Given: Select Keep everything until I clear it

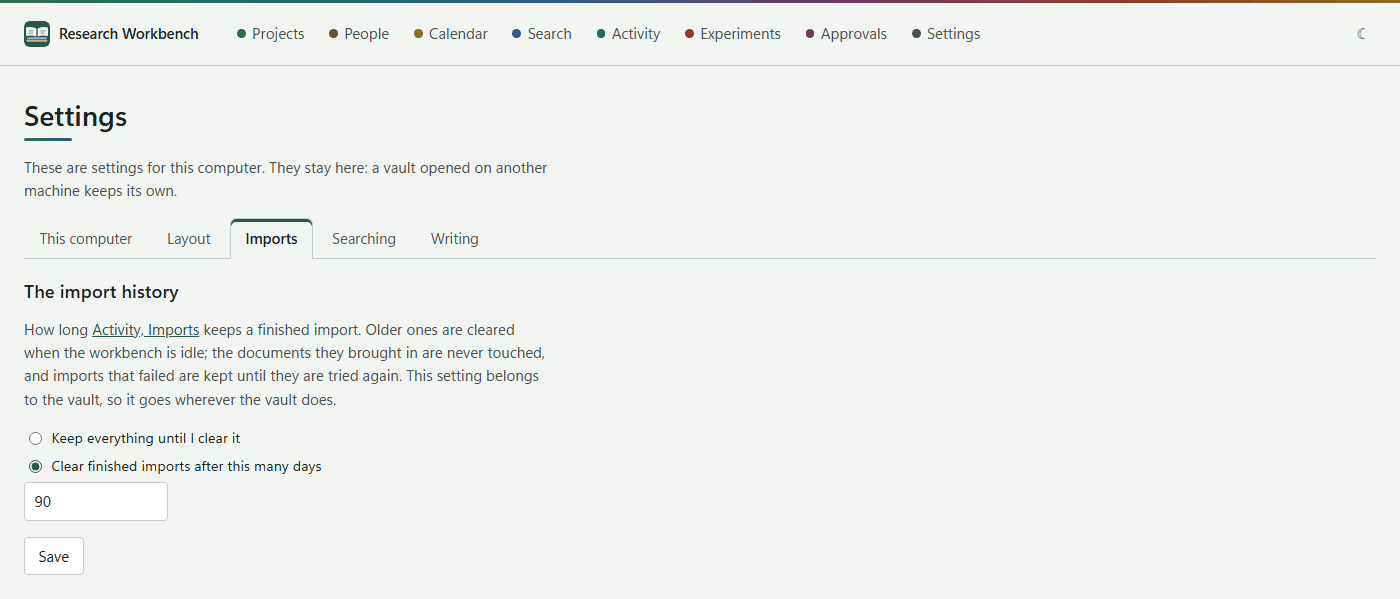Looking at the screenshot, I should click(36, 438).
